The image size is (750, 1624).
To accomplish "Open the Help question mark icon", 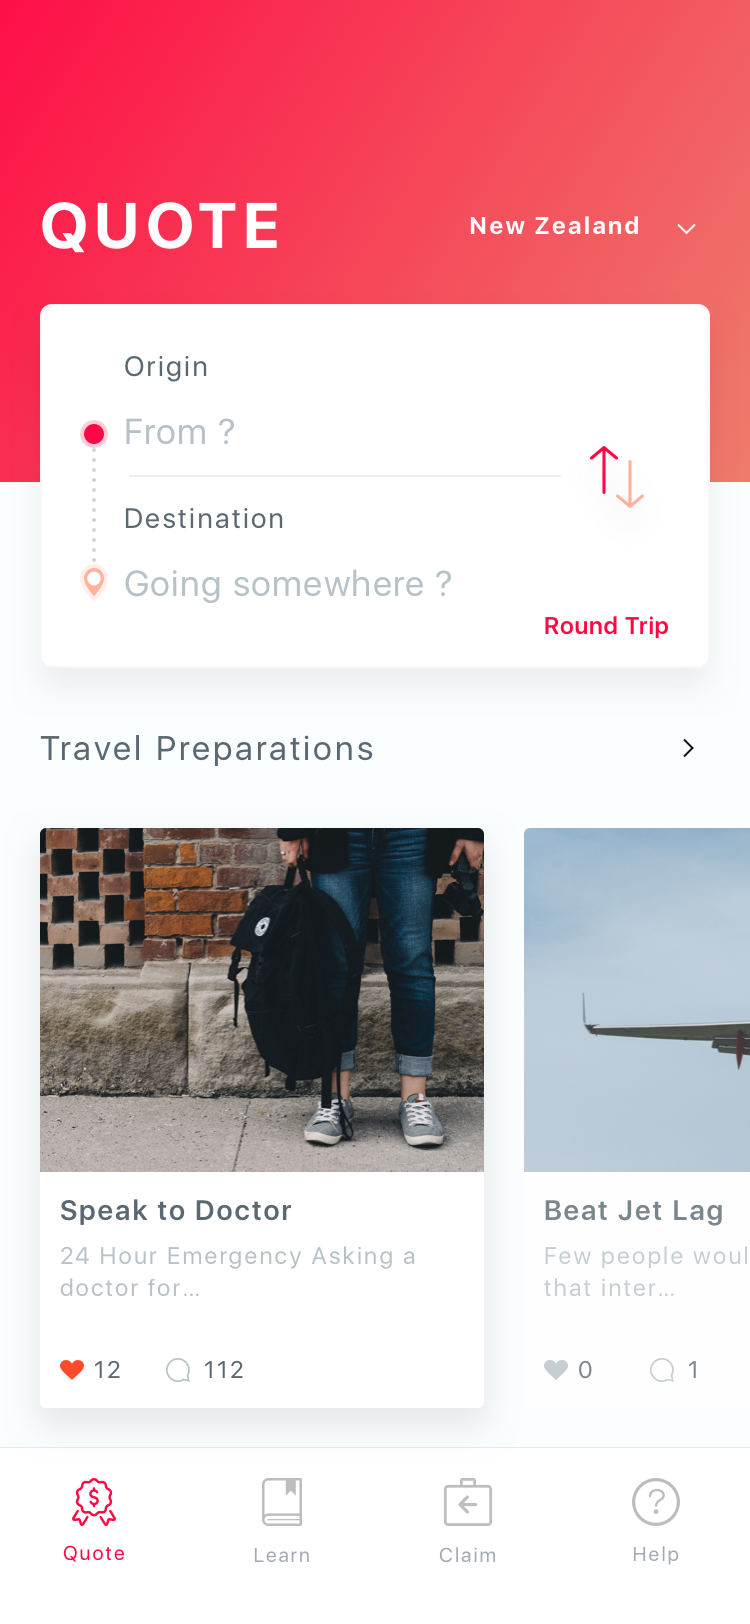I will coord(656,1502).
